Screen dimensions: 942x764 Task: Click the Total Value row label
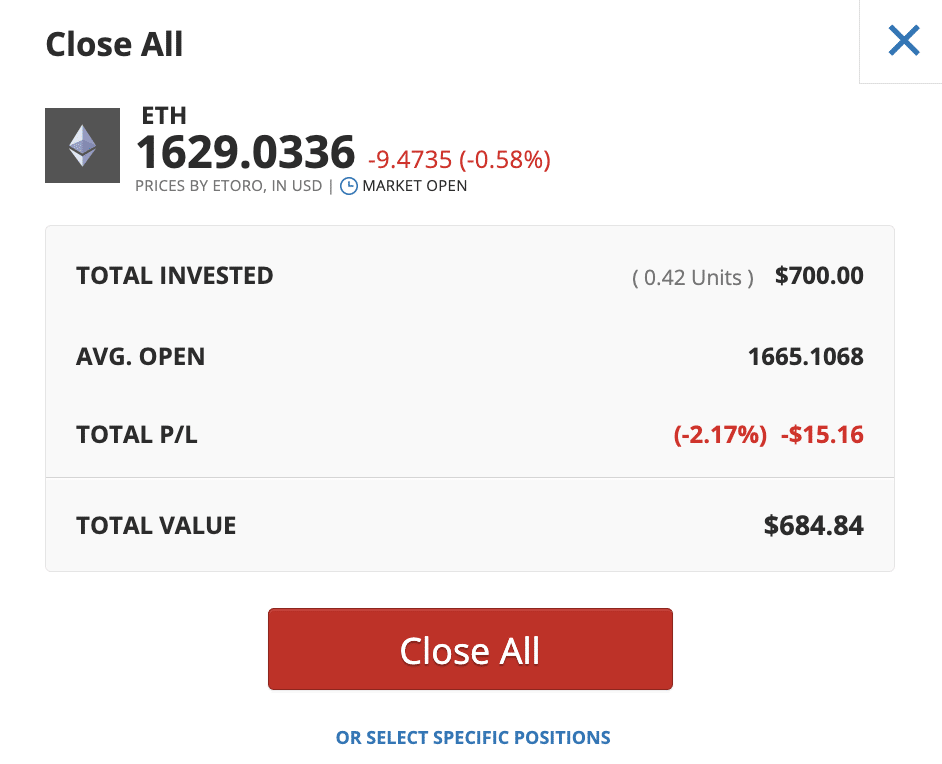tap(156, 526)
